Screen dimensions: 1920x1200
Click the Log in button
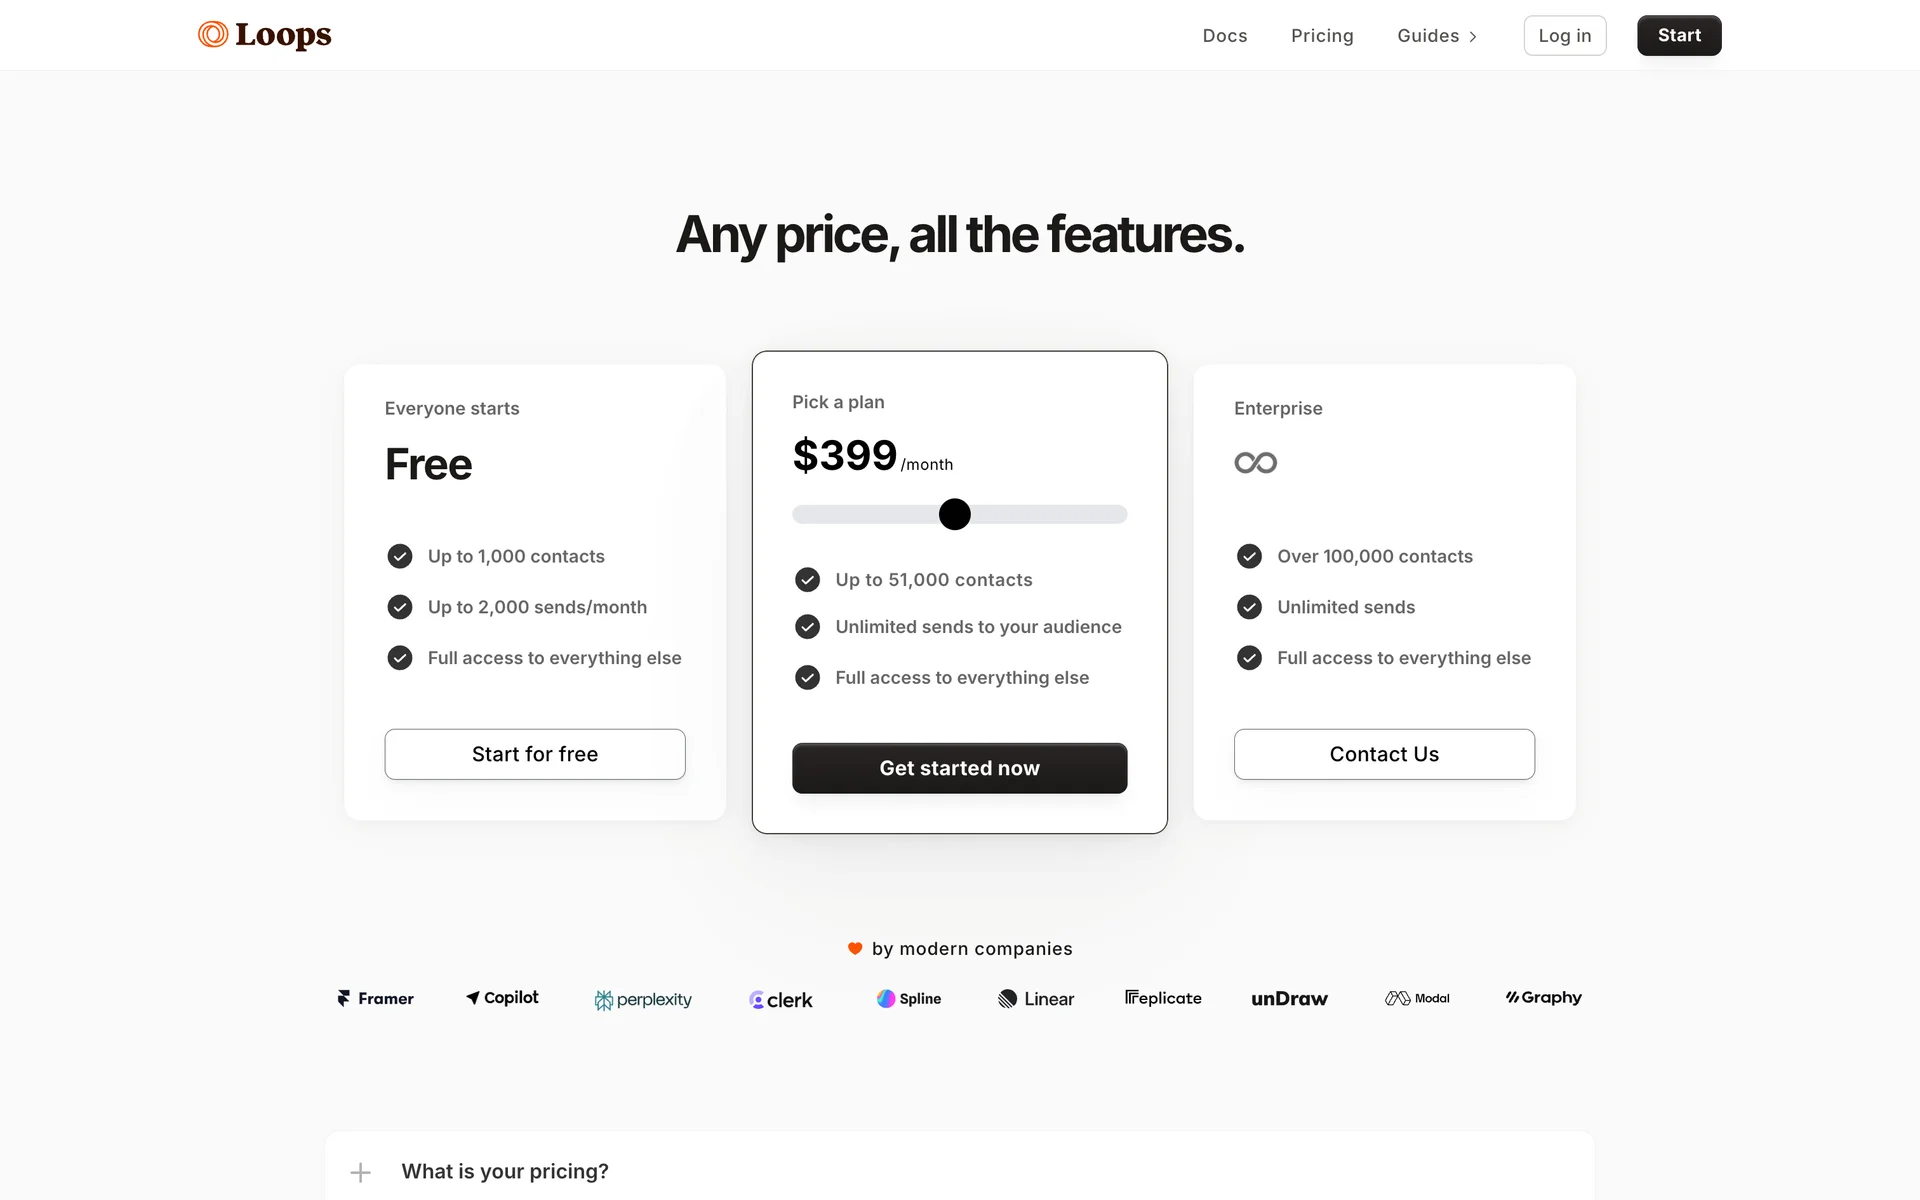[x=1564, y=36]
